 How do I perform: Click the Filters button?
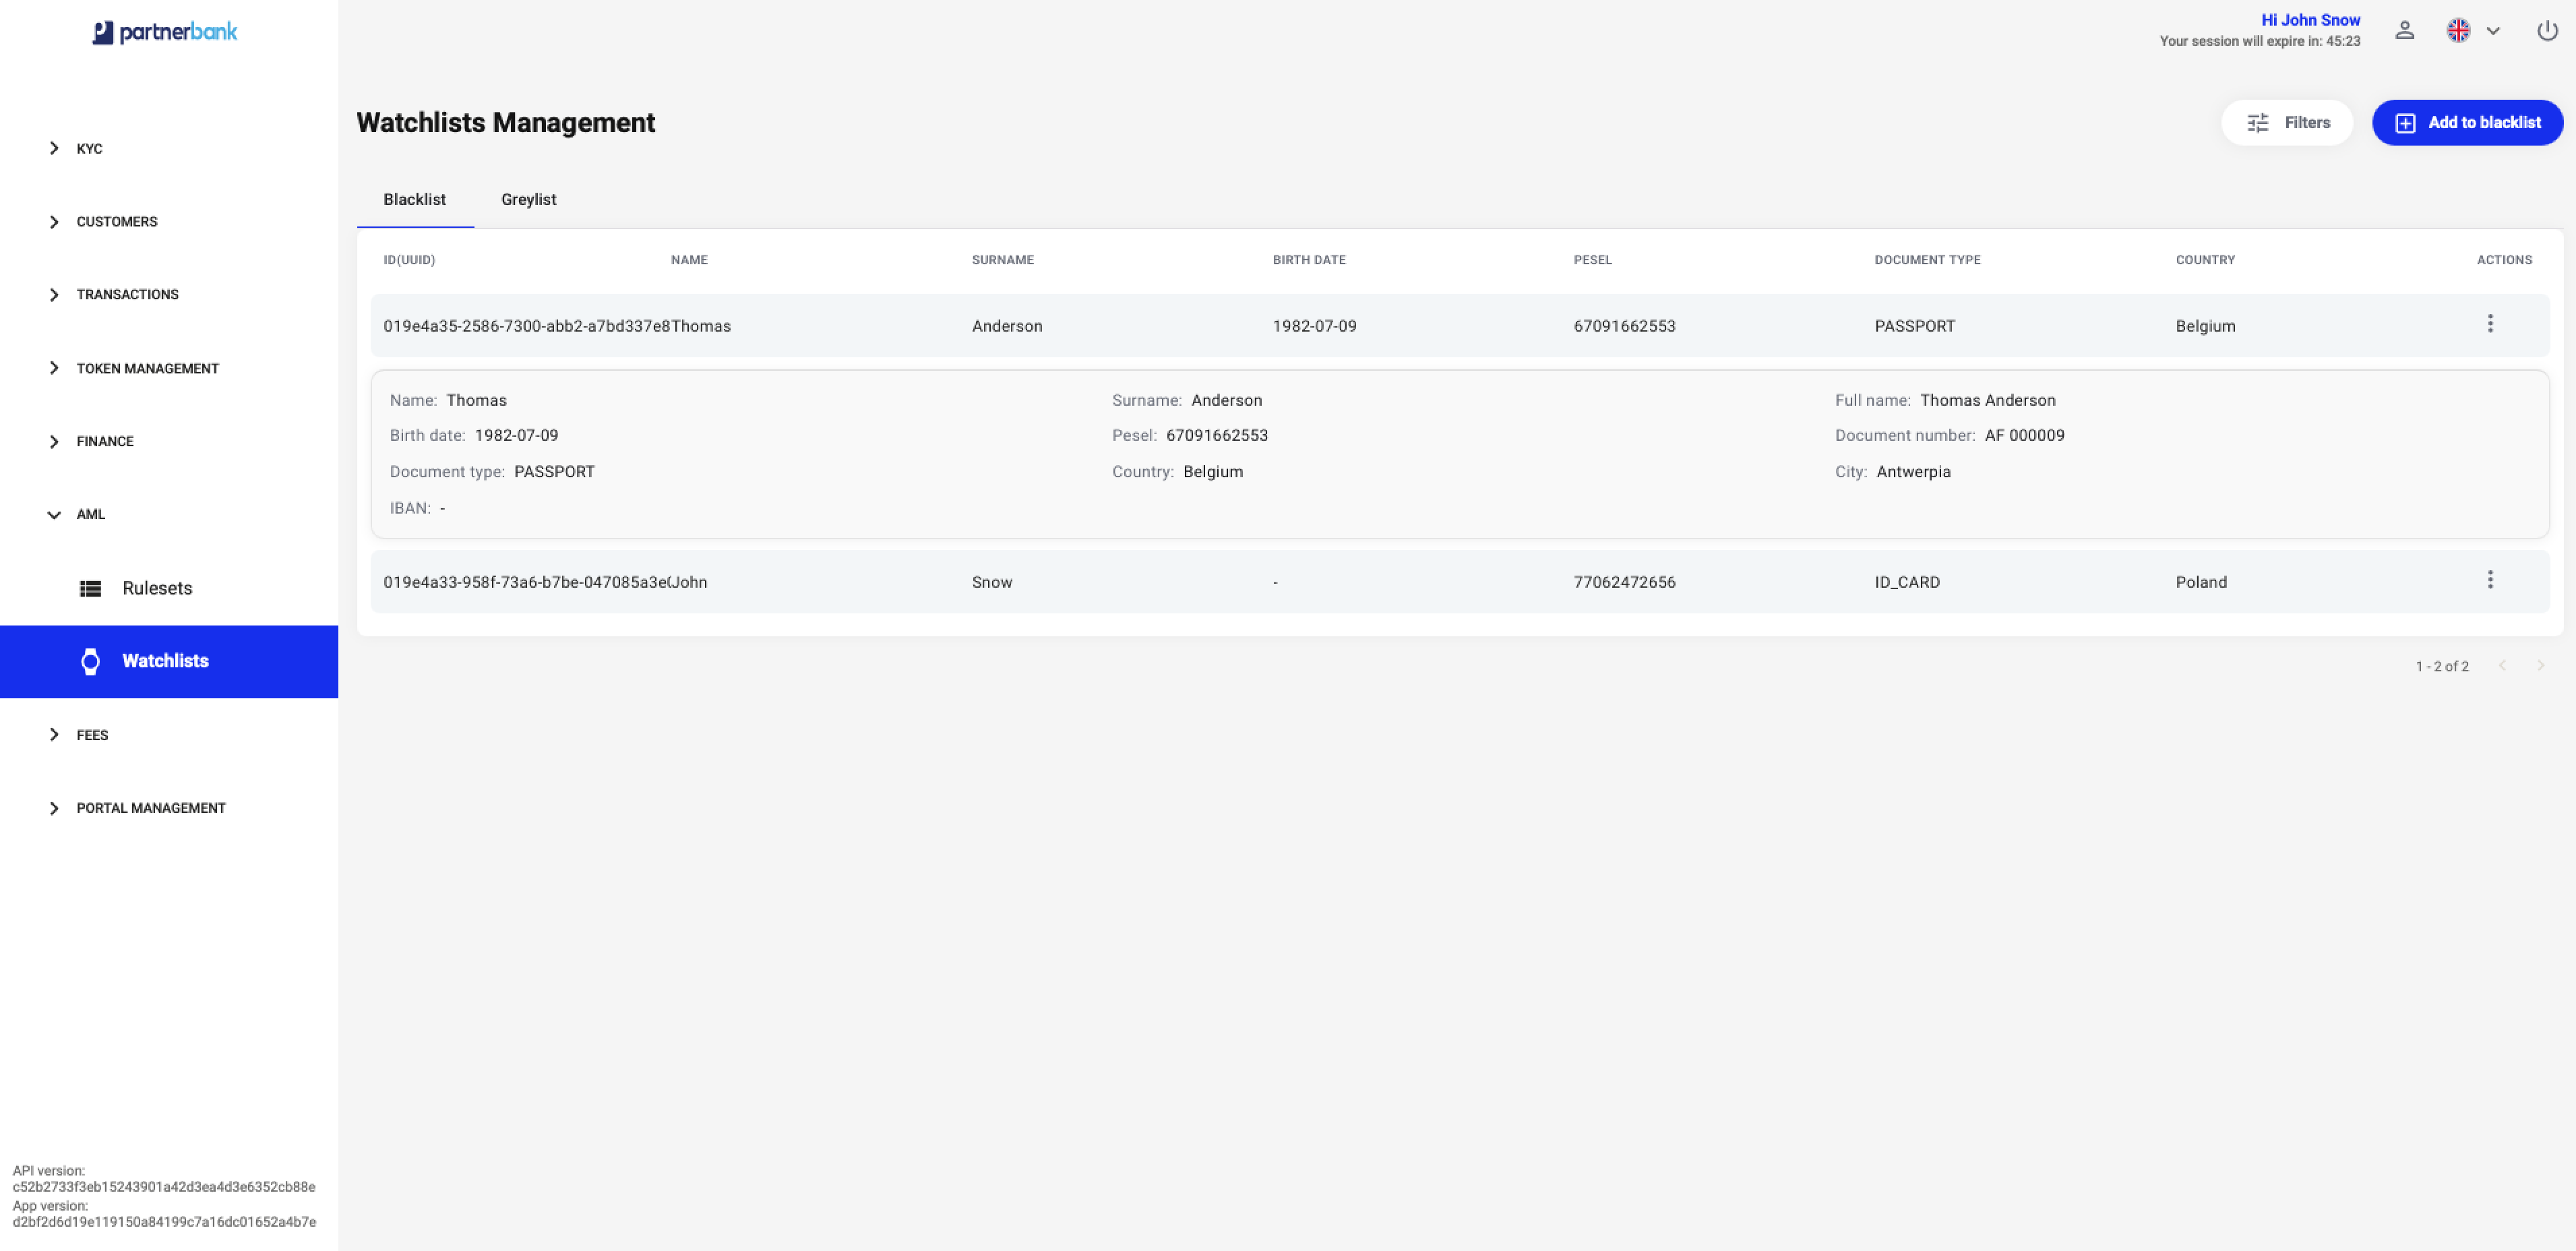(2286, 122)
